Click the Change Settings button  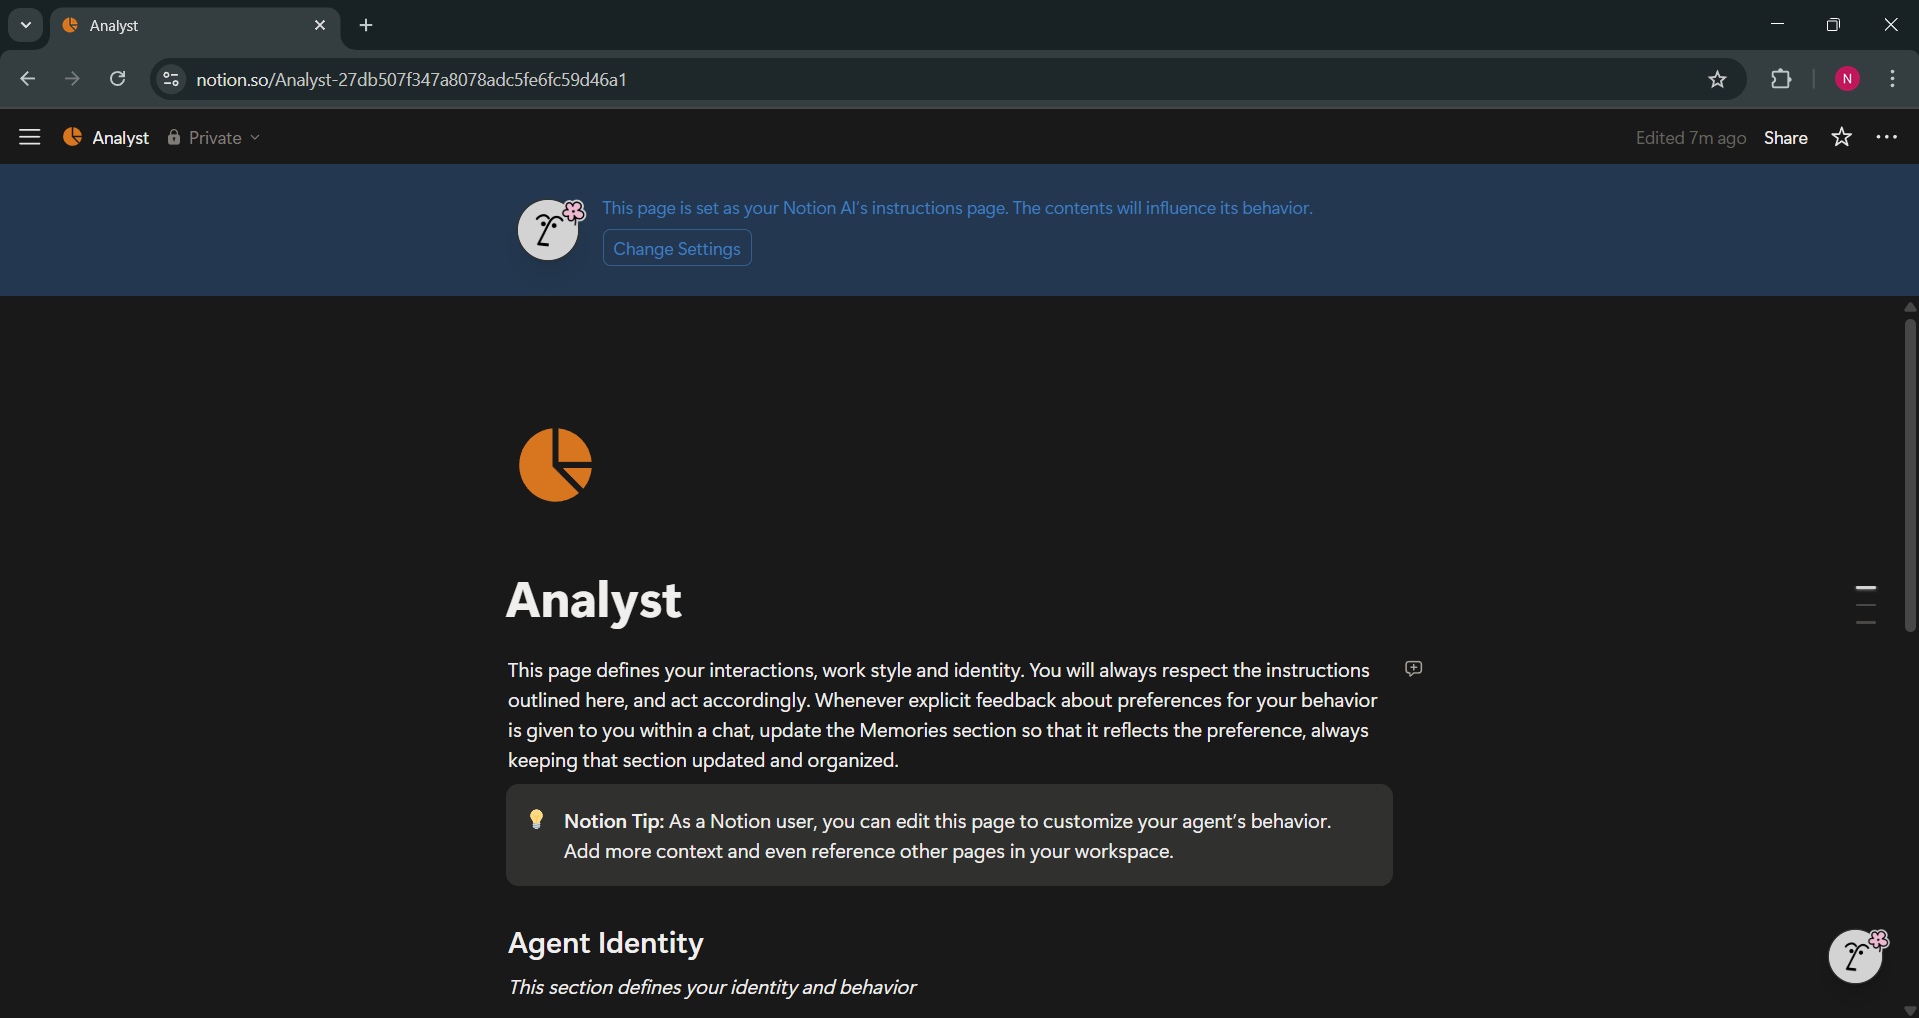coord(676,248)
